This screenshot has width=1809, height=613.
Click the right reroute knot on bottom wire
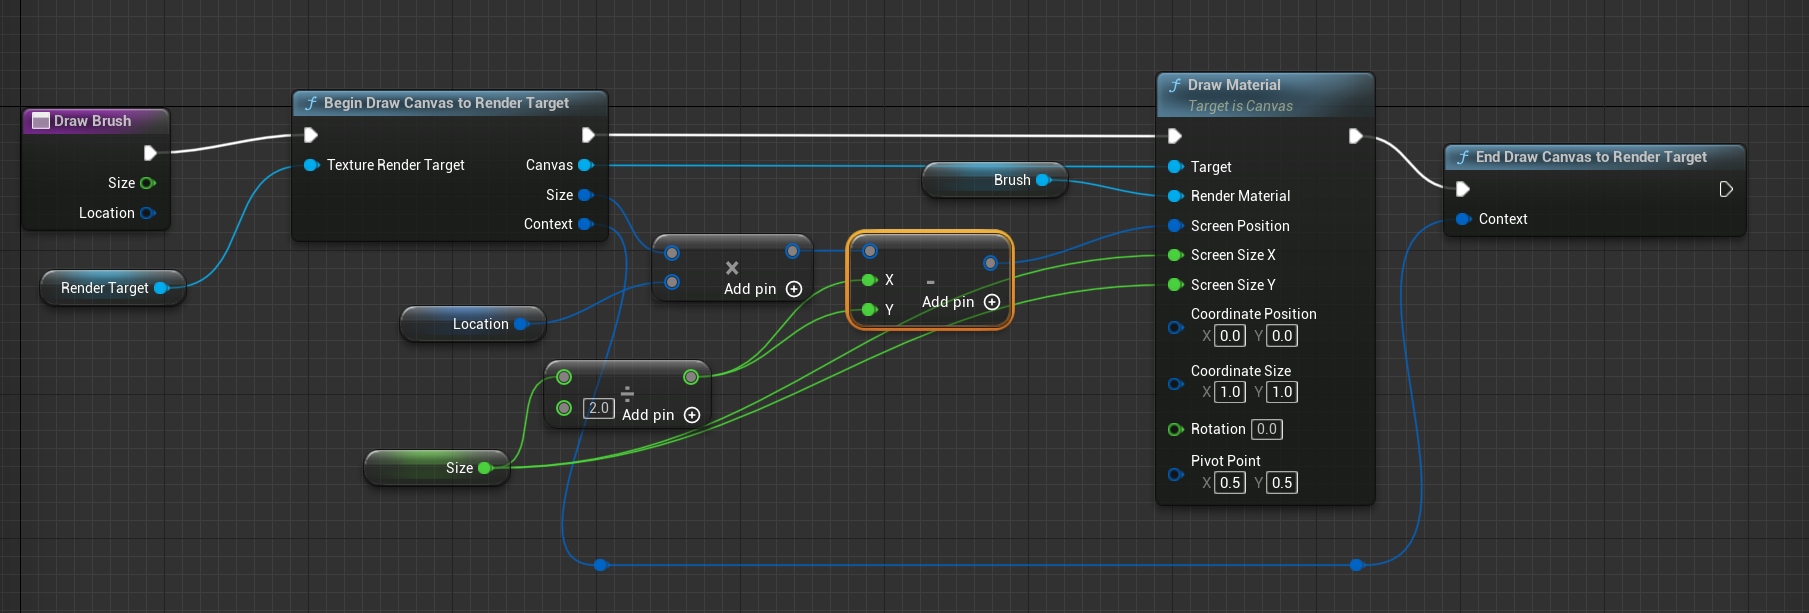[x=1356, y=565]
